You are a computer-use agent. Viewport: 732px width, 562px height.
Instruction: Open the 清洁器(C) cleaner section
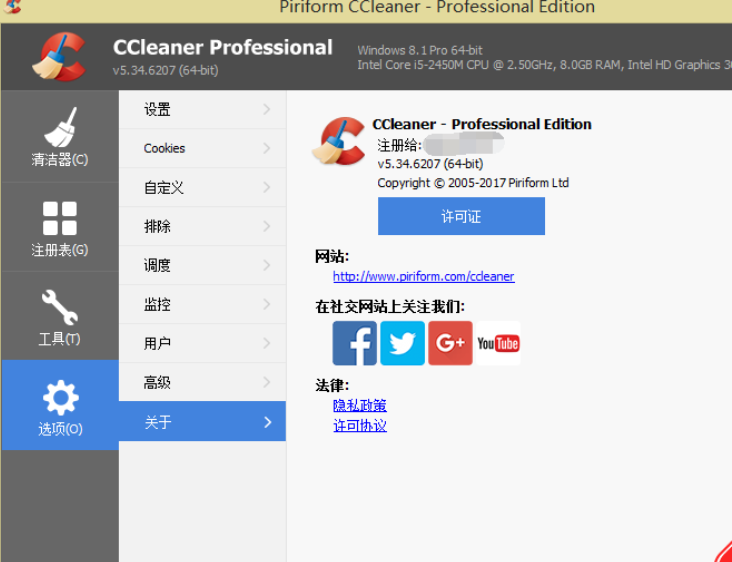tap(60, 136)
